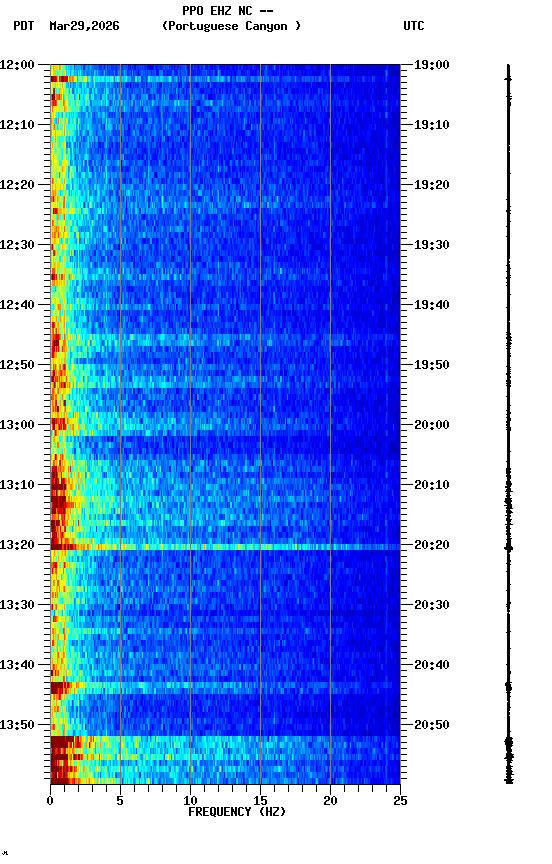Click the 15 Hz frequency axis label
The height and width of the screenshot is (864, 552).
260,801
